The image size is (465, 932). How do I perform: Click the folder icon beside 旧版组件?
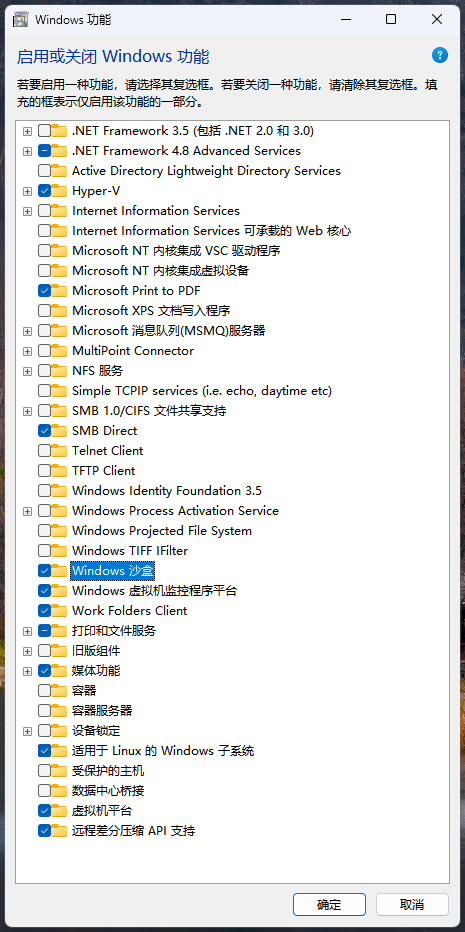(x=59, y=651)
